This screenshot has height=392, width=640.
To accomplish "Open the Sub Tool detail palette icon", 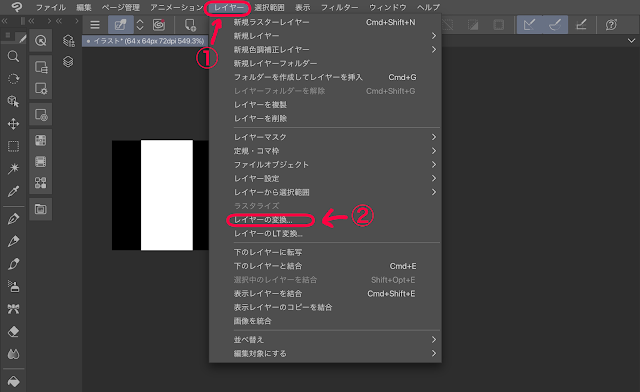I will 40,67.
